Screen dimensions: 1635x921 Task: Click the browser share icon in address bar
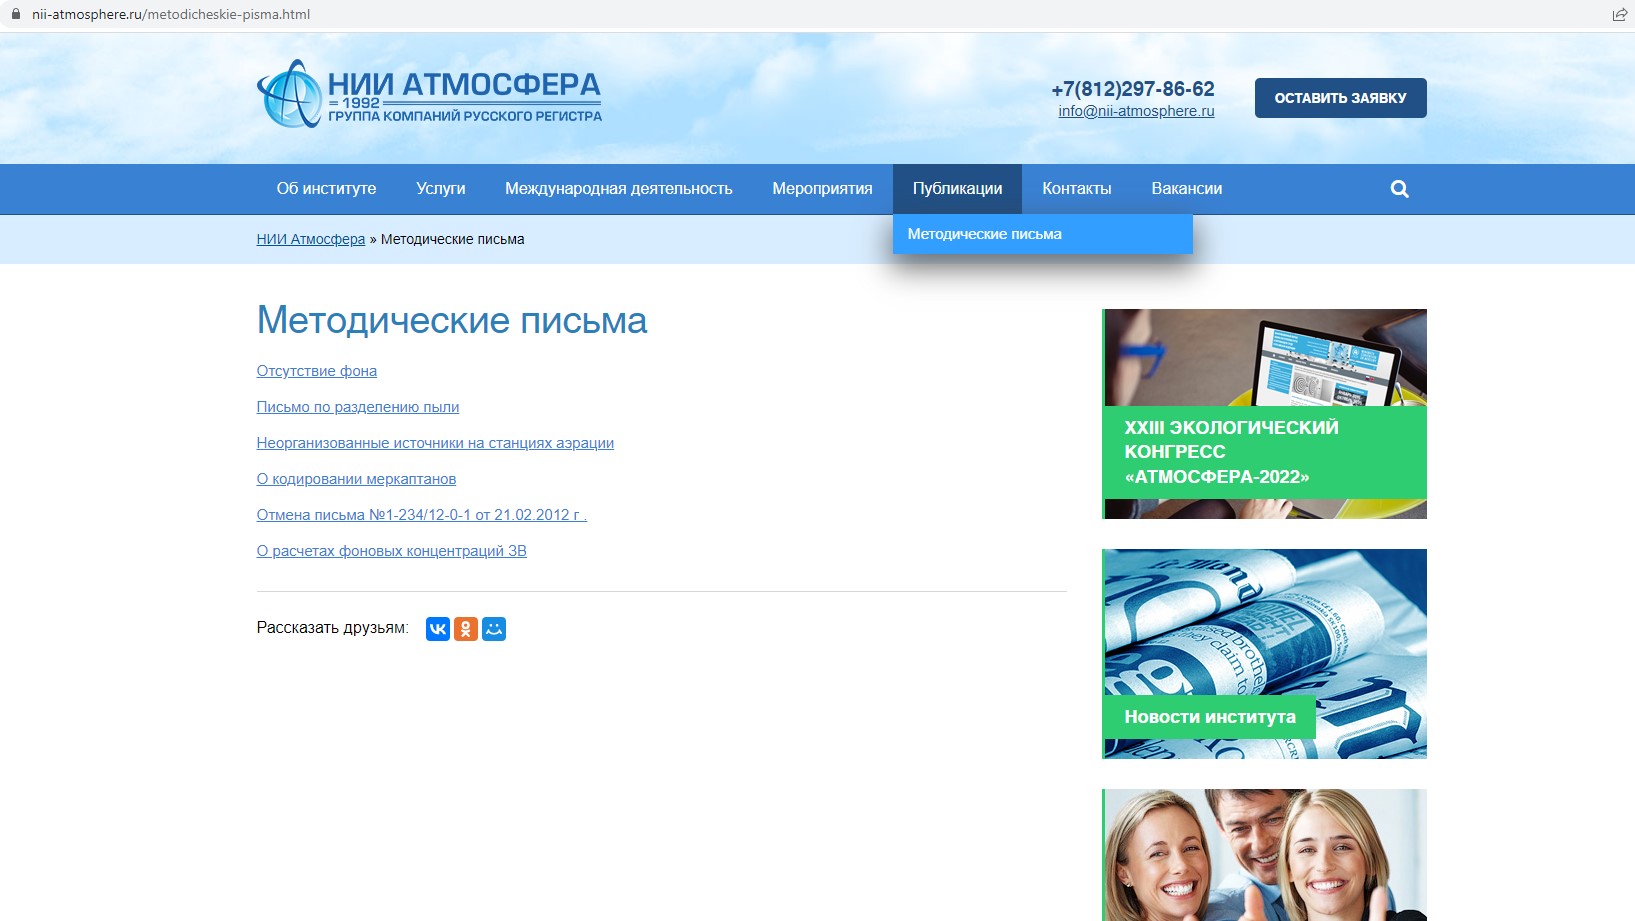(1619, 14)
